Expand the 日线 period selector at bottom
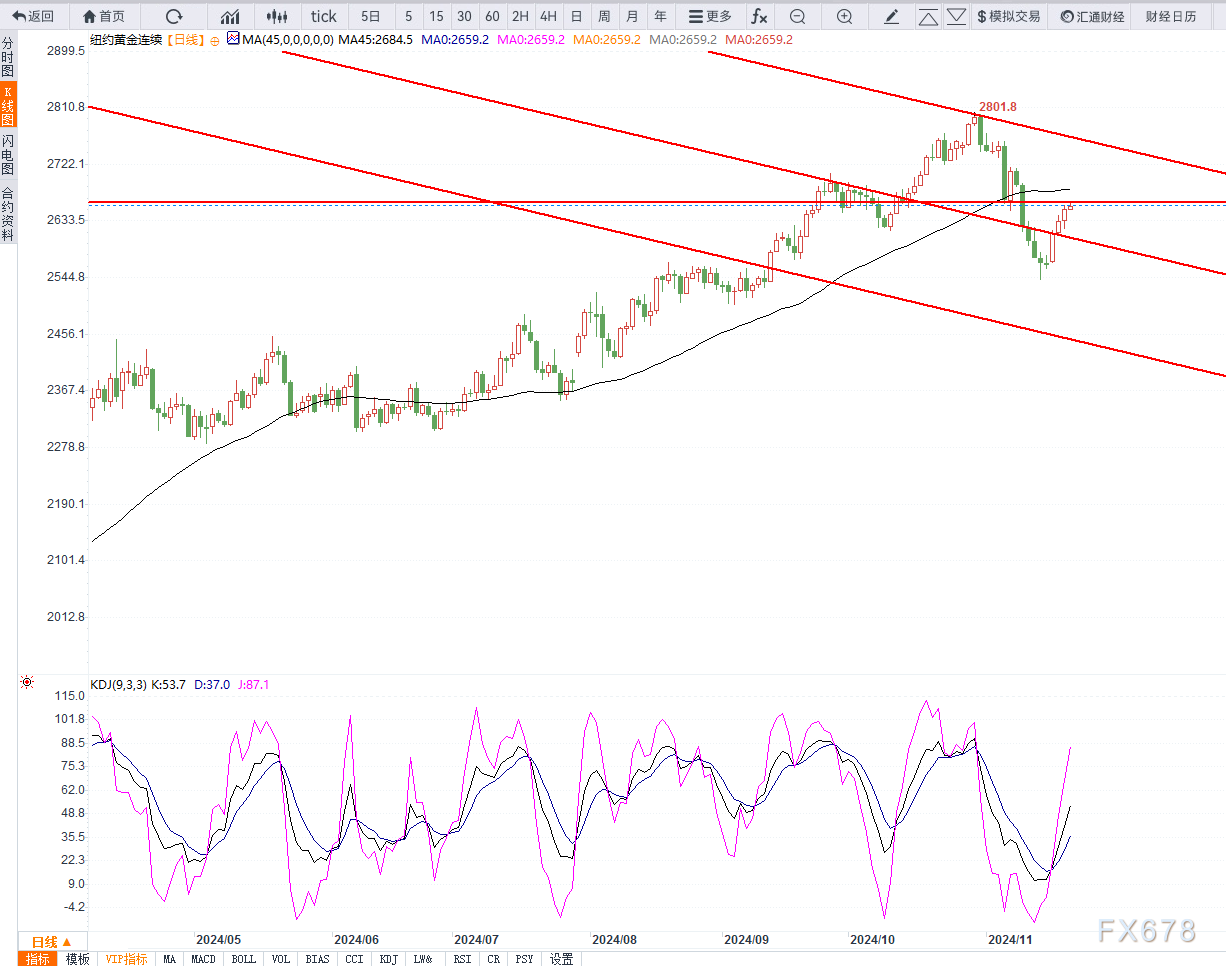The height and width of the screenshot is (966, 1226). [52, 941]
